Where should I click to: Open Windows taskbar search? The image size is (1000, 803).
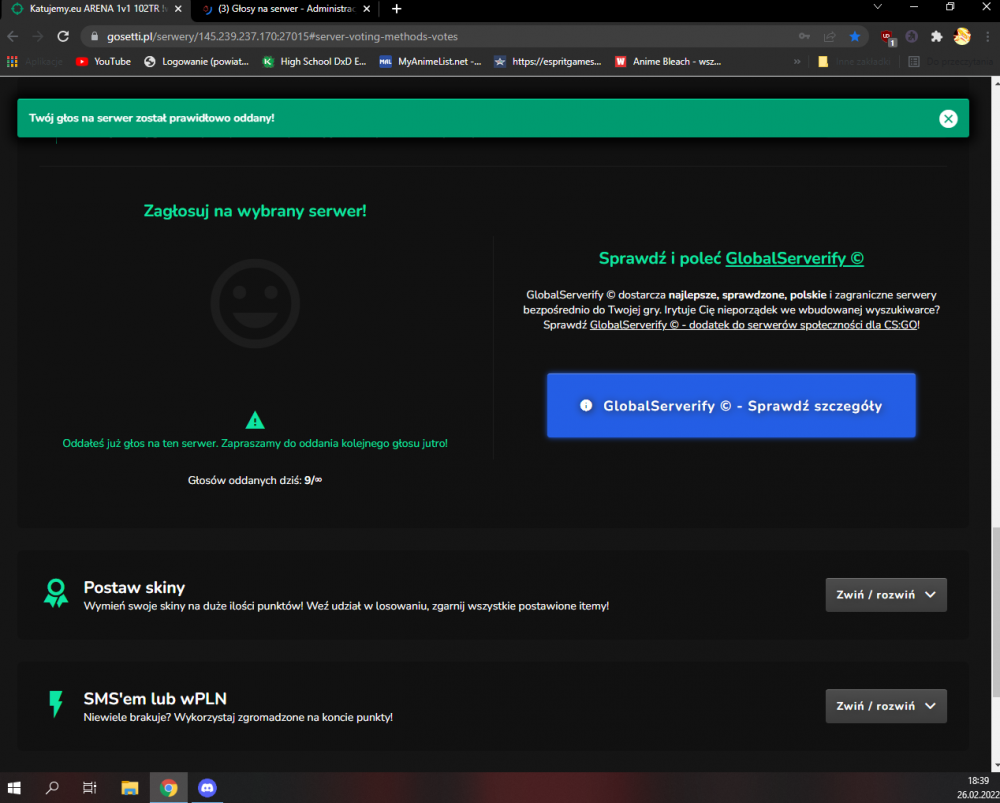(52, 788)
